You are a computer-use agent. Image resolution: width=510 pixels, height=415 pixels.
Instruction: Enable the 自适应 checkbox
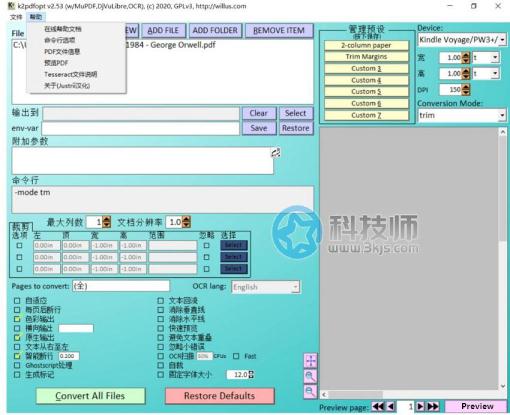[17, 301]
